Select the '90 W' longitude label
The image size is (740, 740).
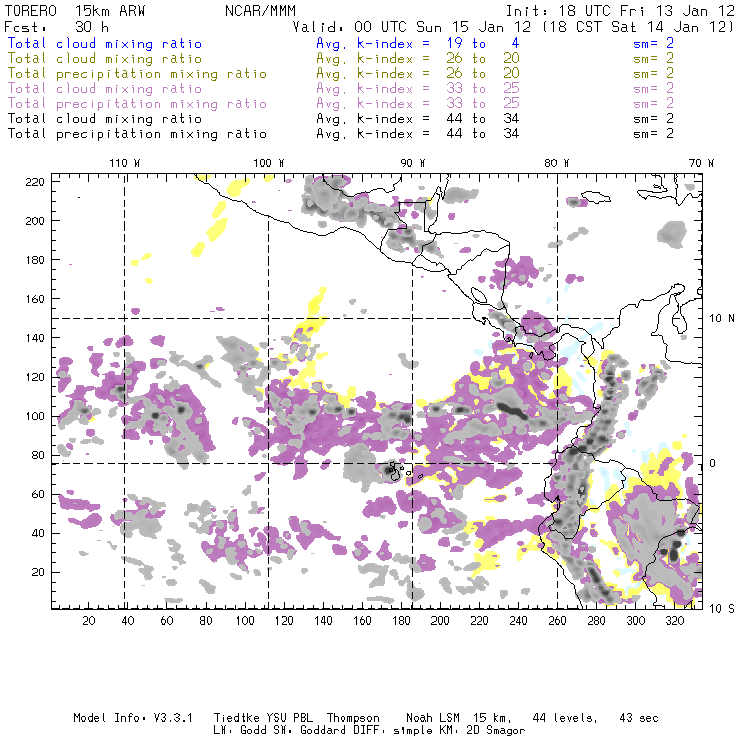click(x=412, y=163)
